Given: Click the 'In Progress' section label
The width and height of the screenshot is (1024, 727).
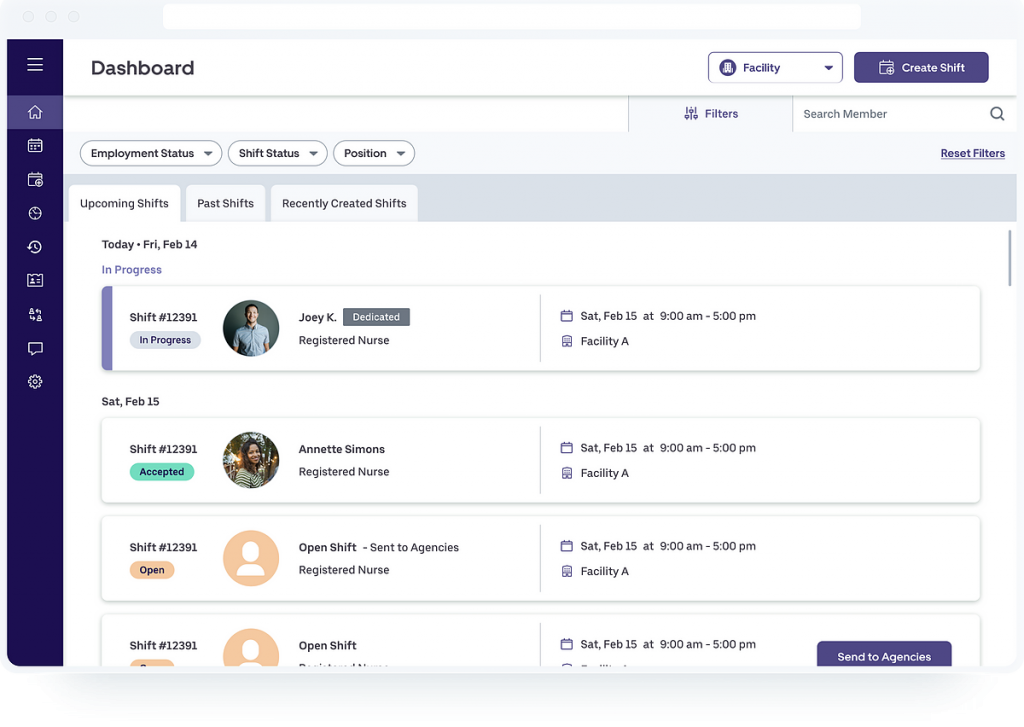Looking at the screenshot, I should click(132, 270).
